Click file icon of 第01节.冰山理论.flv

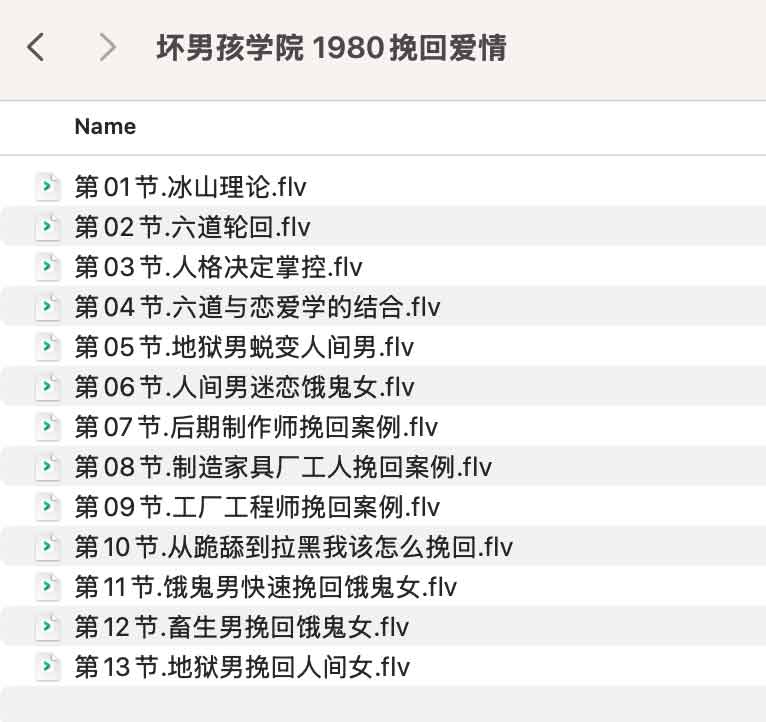coord(48,187)
